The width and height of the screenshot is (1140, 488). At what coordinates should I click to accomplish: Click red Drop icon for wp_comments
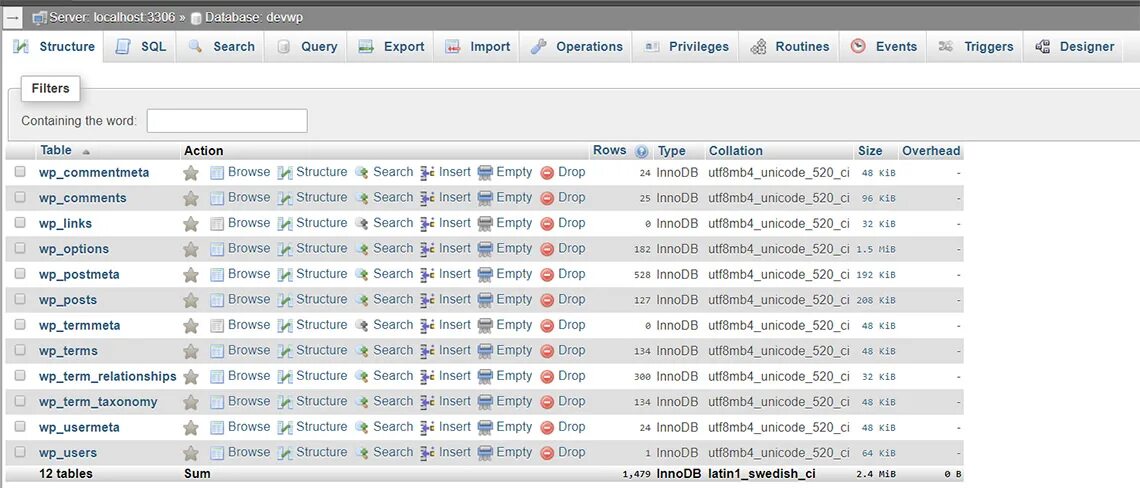pyautogui.click(x=547, y=198)
